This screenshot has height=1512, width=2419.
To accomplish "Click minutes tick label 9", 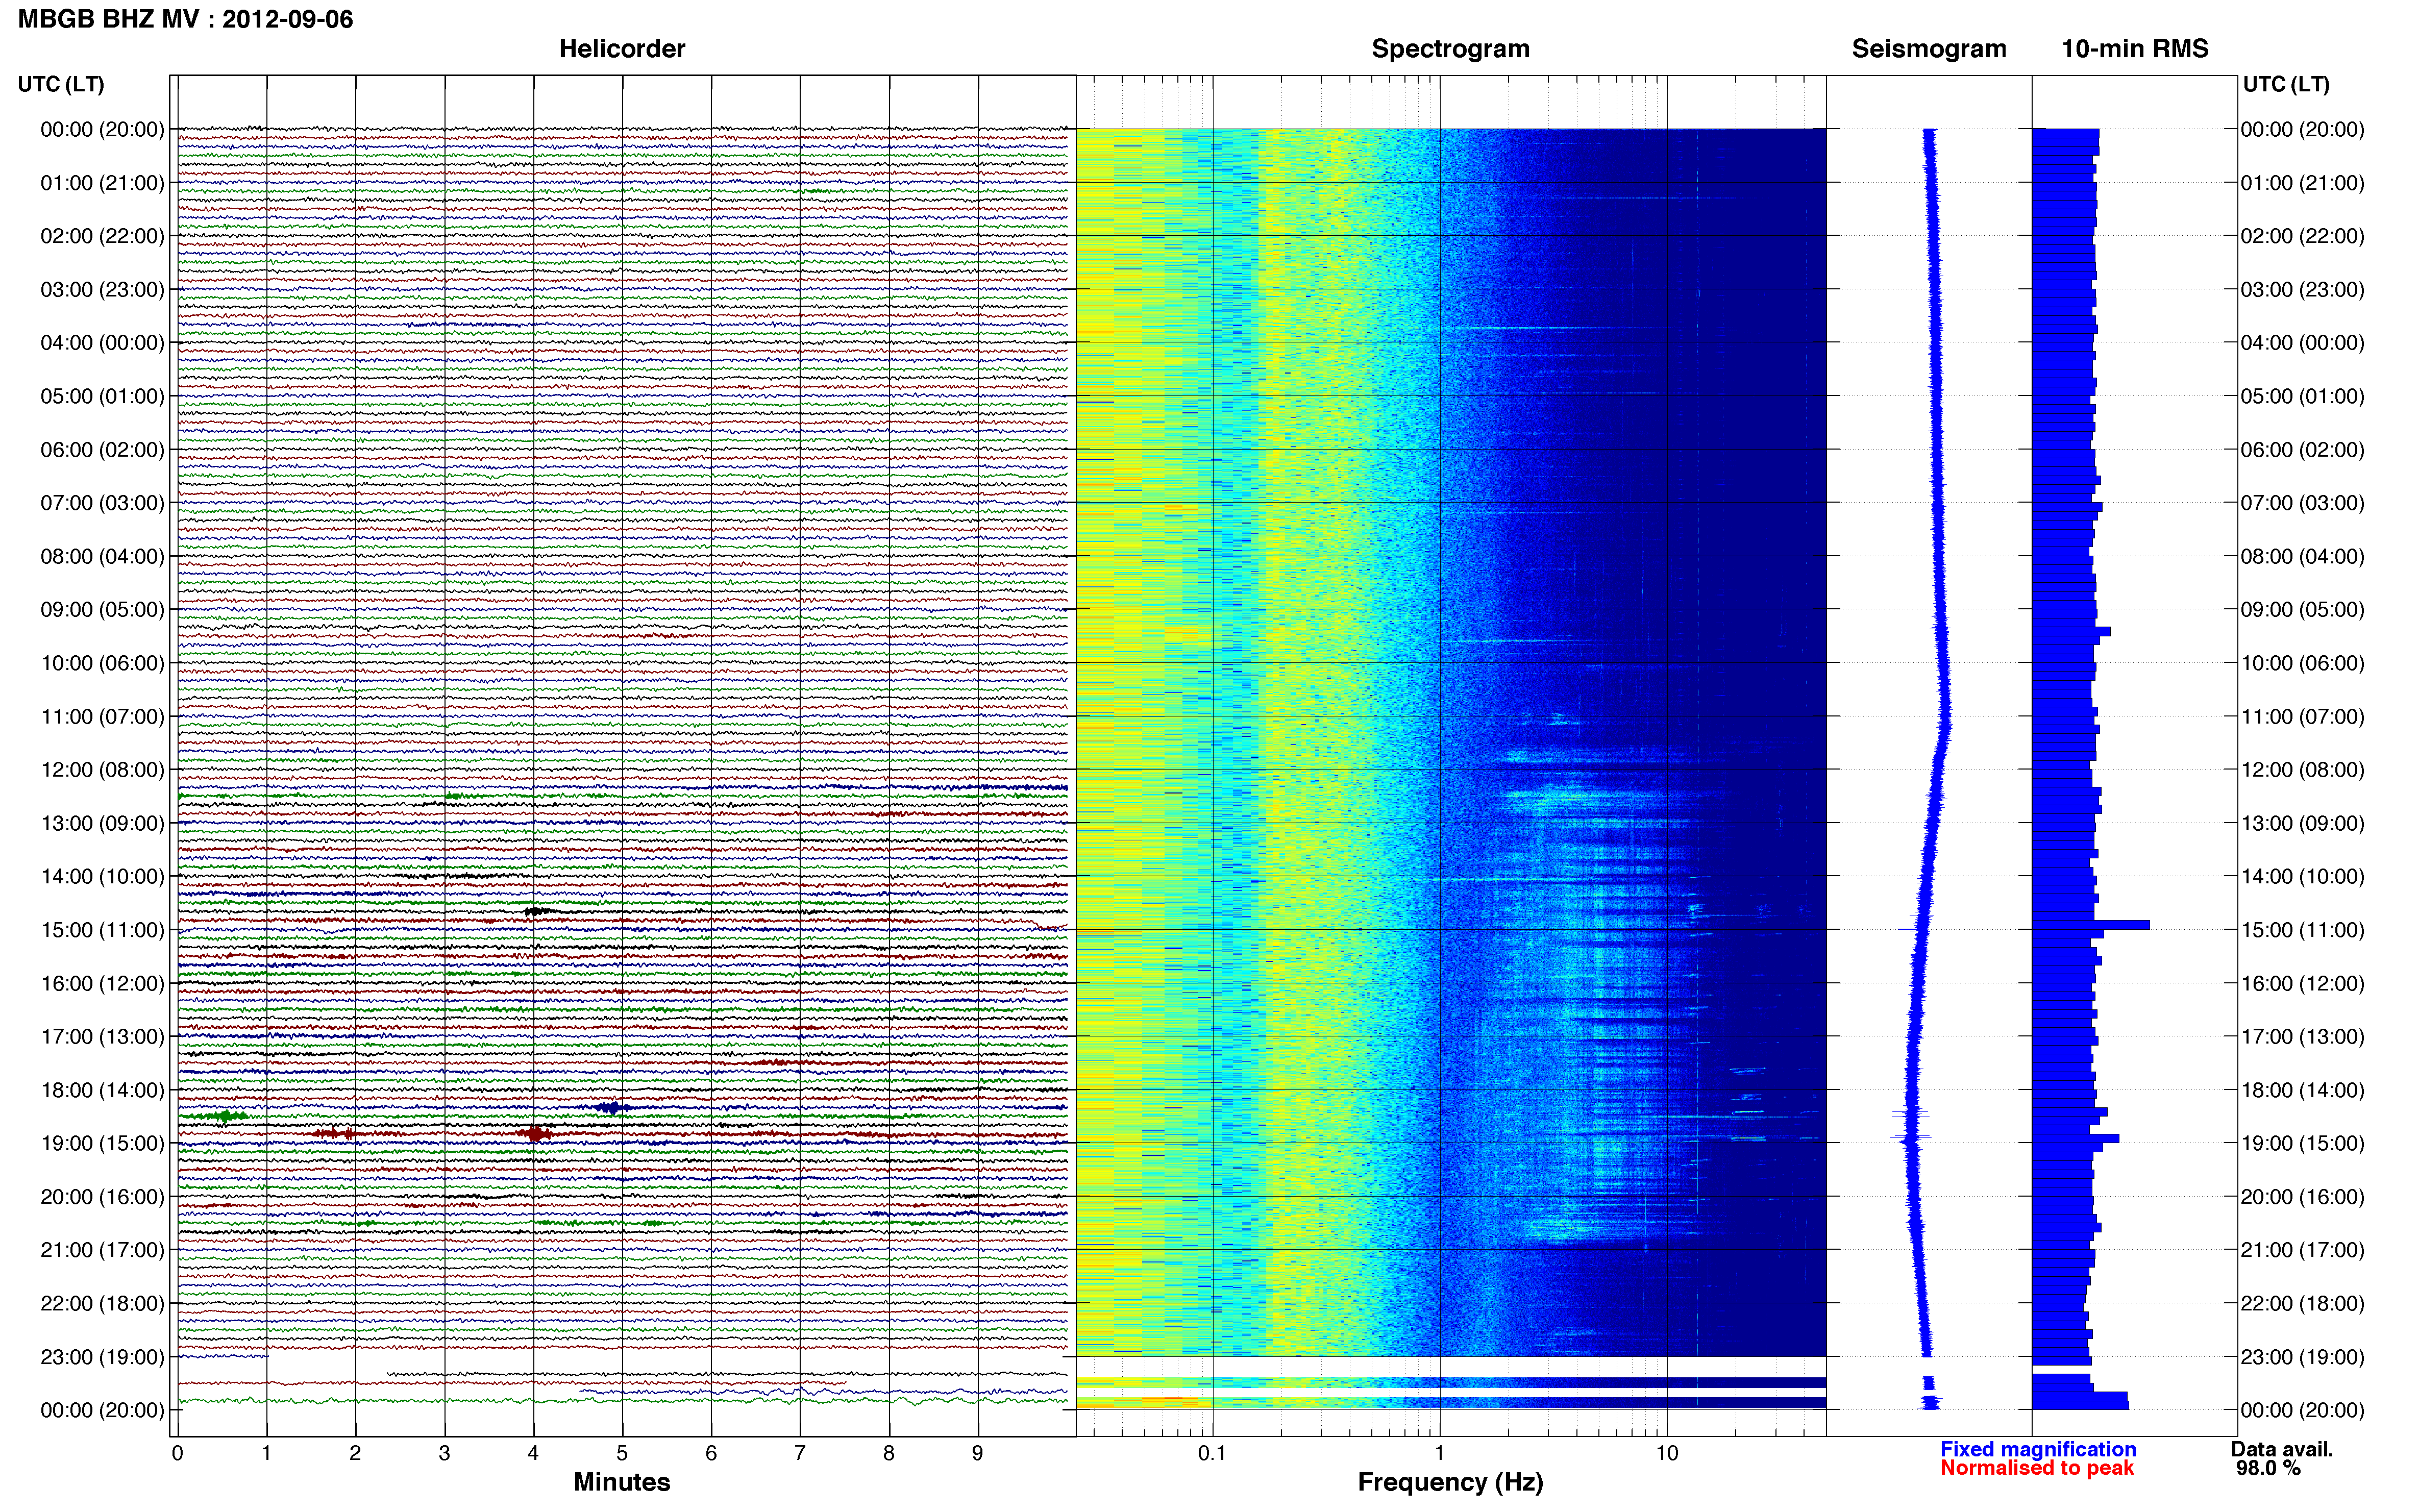I will coord(978,1453).
